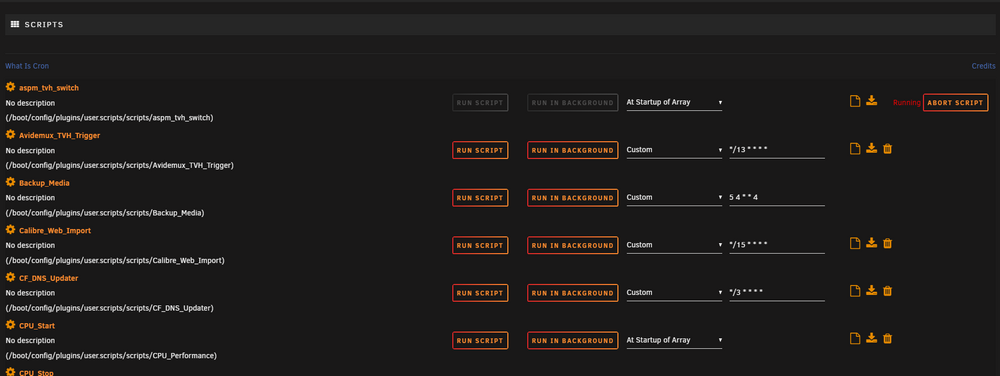The width and height of the screenshot is (1000, 376).
Task: Click the SCRIPTS section header
Action: click(x=500, y=24)
